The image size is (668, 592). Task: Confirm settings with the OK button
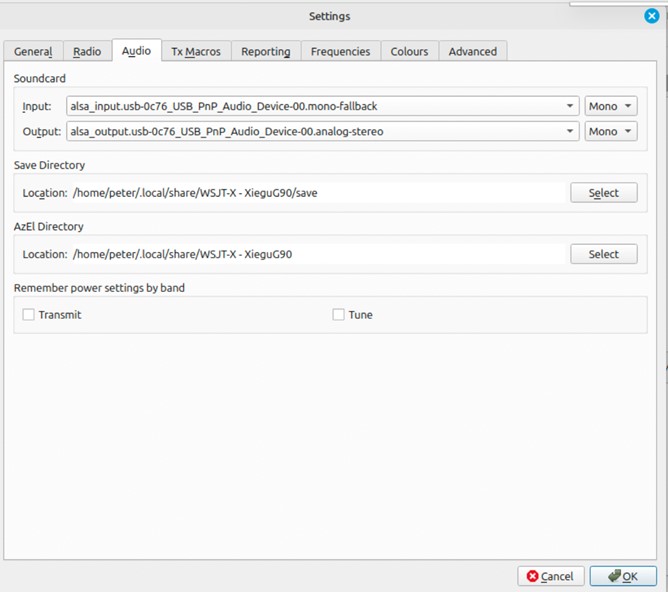pyautogui.click(x=623, y=576)
